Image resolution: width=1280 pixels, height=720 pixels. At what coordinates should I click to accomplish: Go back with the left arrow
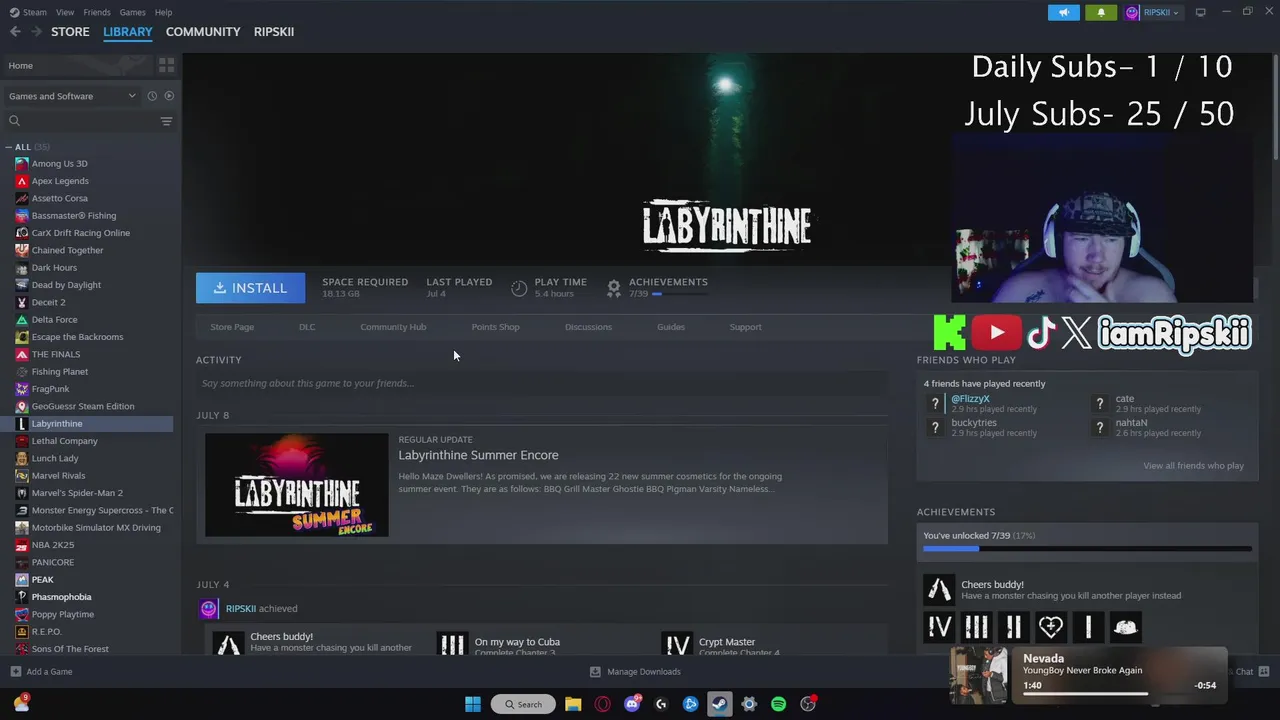(x=15, y=32)
